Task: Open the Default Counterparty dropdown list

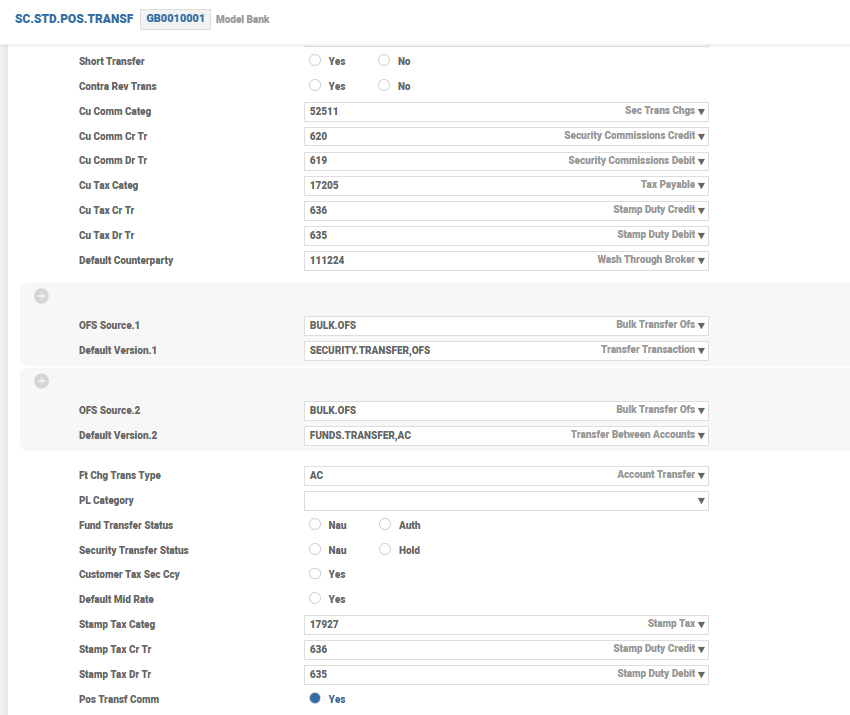Action: pos(702,261)
